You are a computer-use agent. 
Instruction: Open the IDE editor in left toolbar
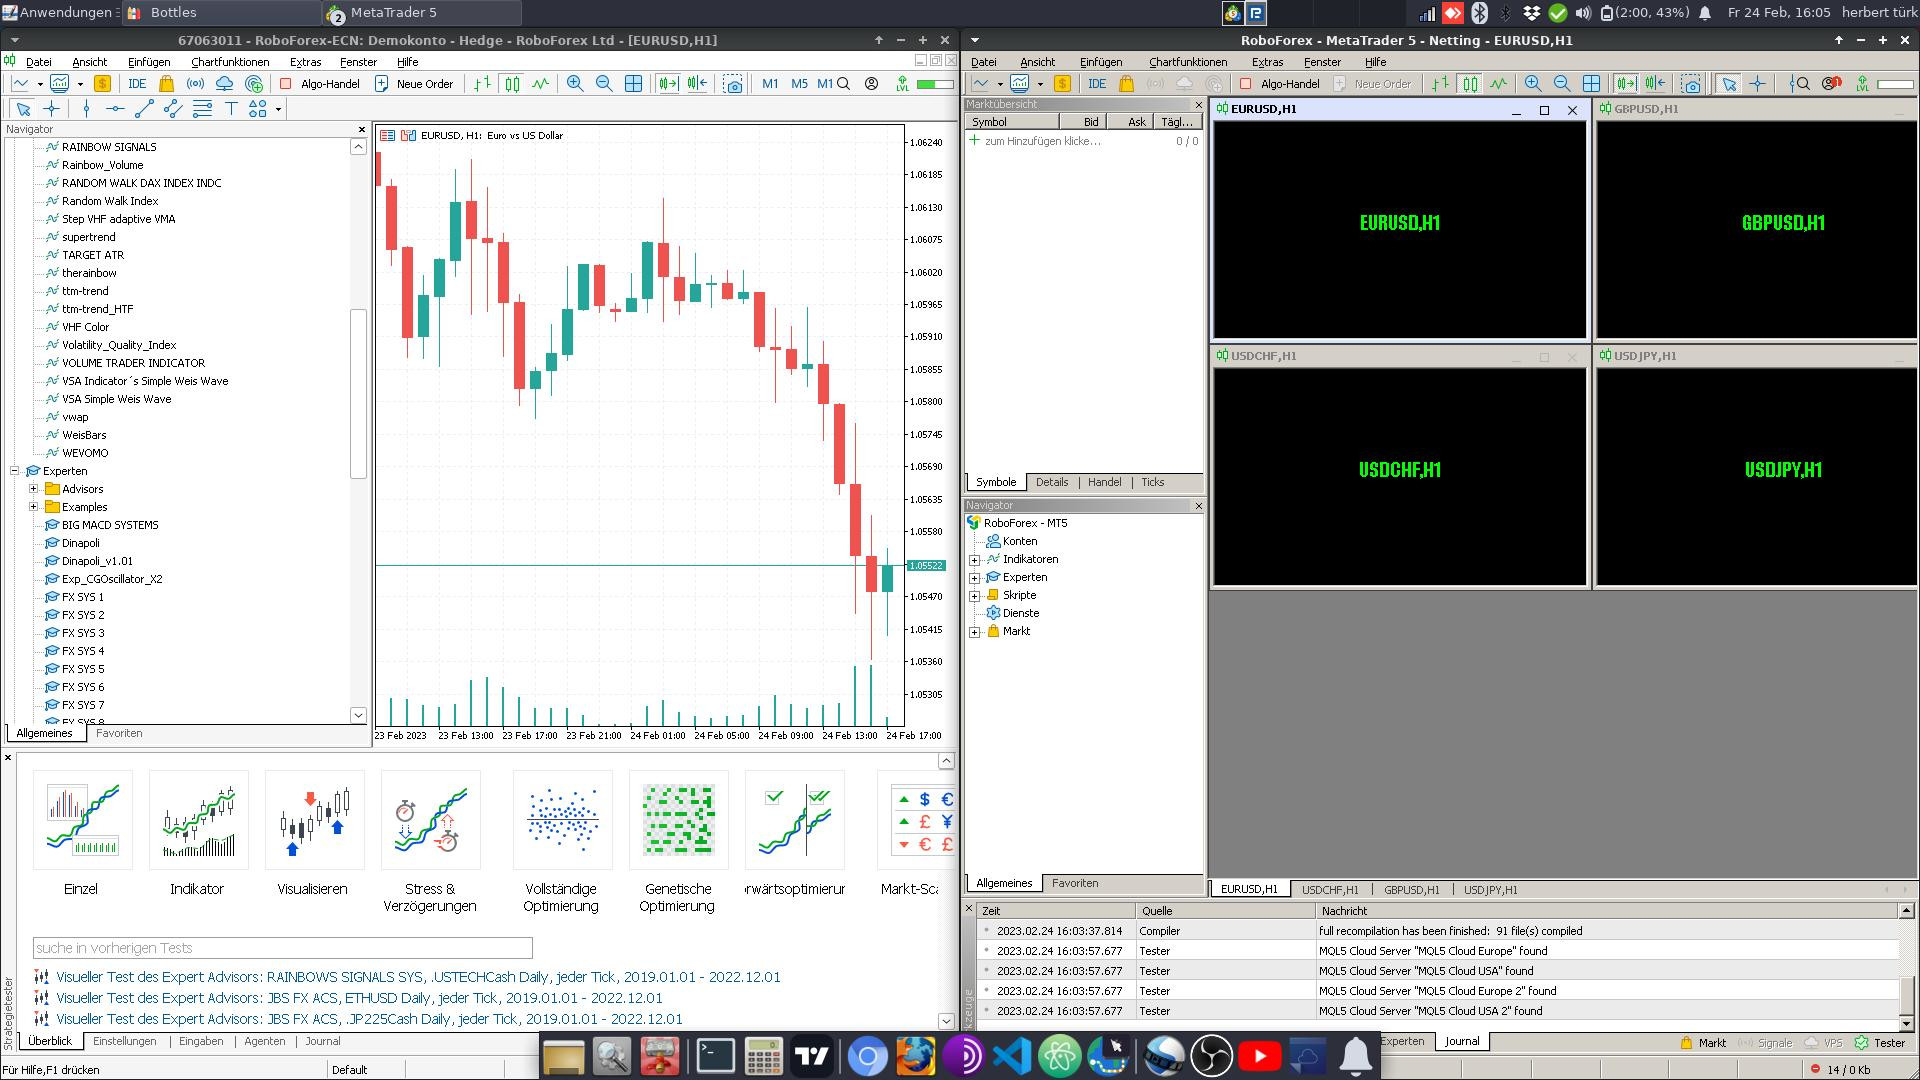[137, 84]
